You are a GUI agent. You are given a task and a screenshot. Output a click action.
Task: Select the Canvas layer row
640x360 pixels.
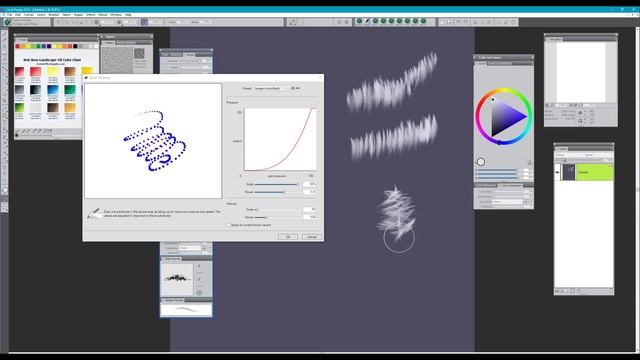(x=584, y=172)
